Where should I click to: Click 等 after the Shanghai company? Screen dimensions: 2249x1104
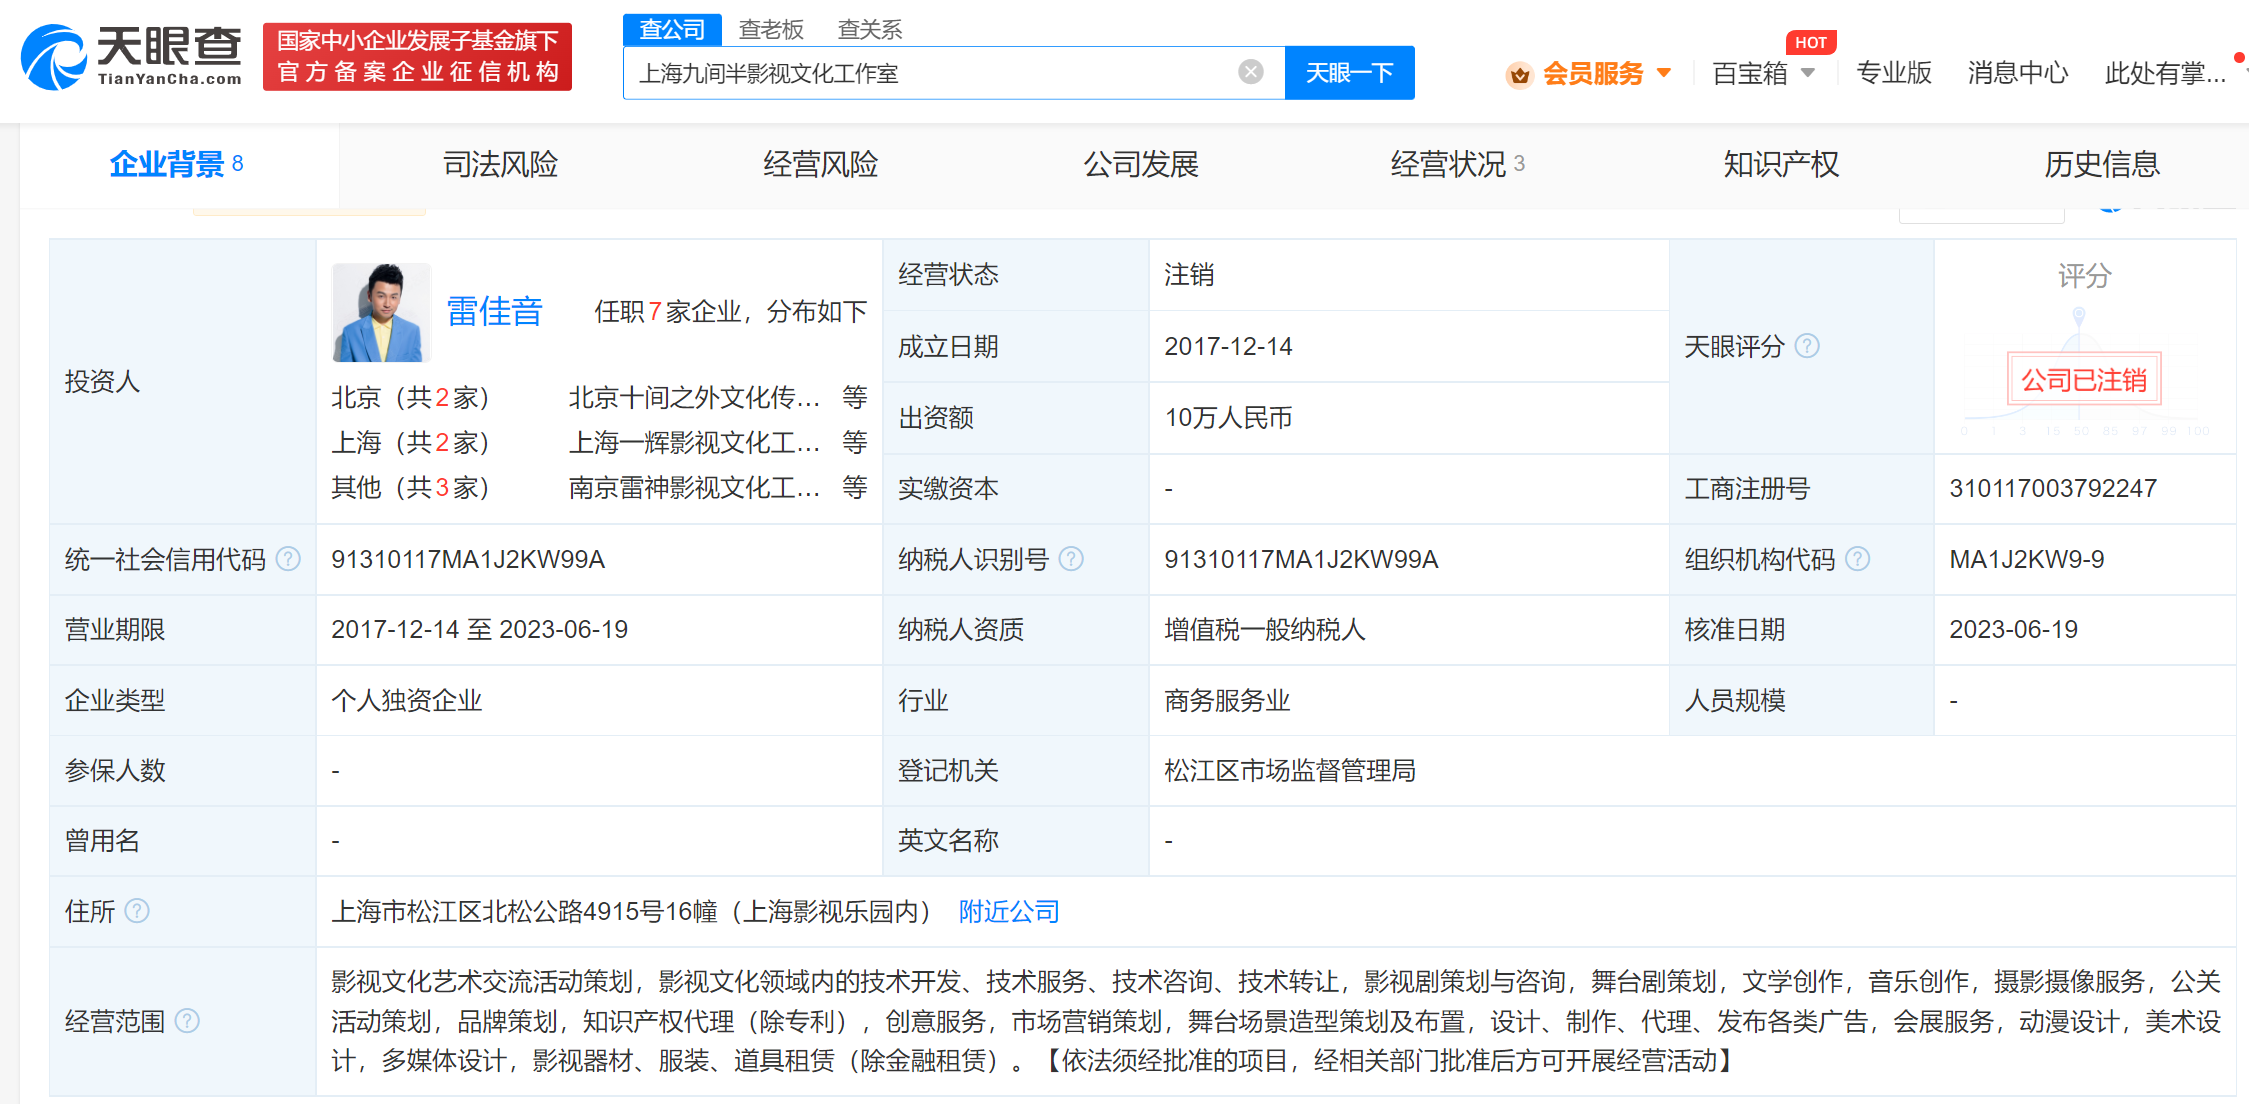click(855, 443)
